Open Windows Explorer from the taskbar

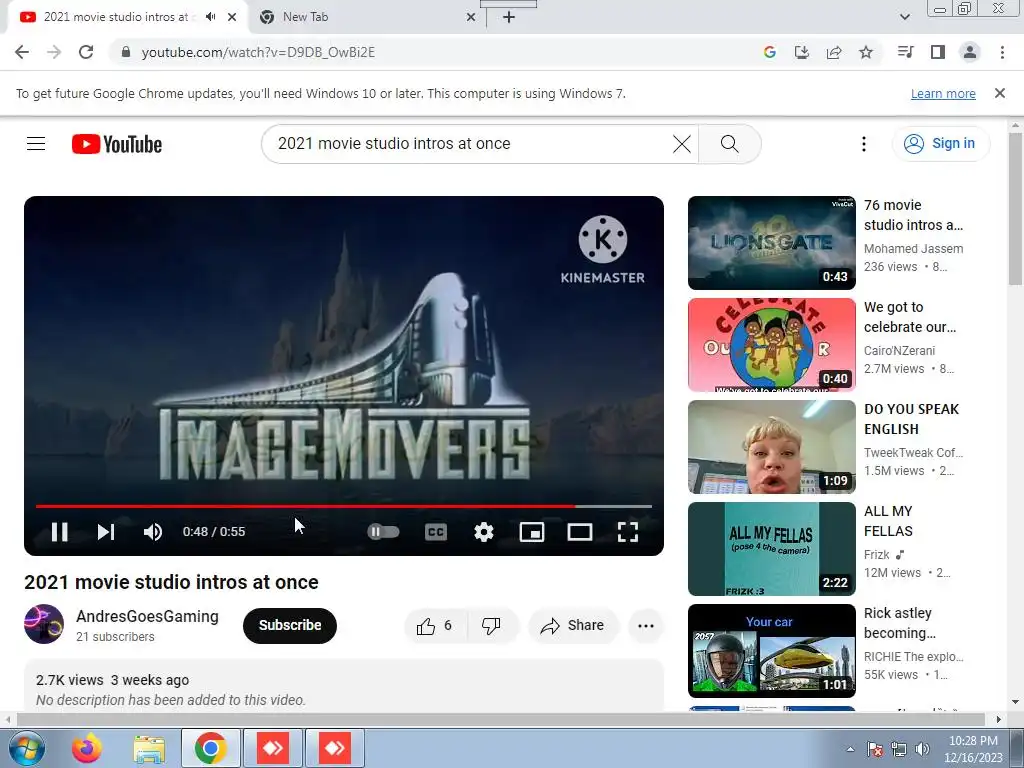click(150, 748)
